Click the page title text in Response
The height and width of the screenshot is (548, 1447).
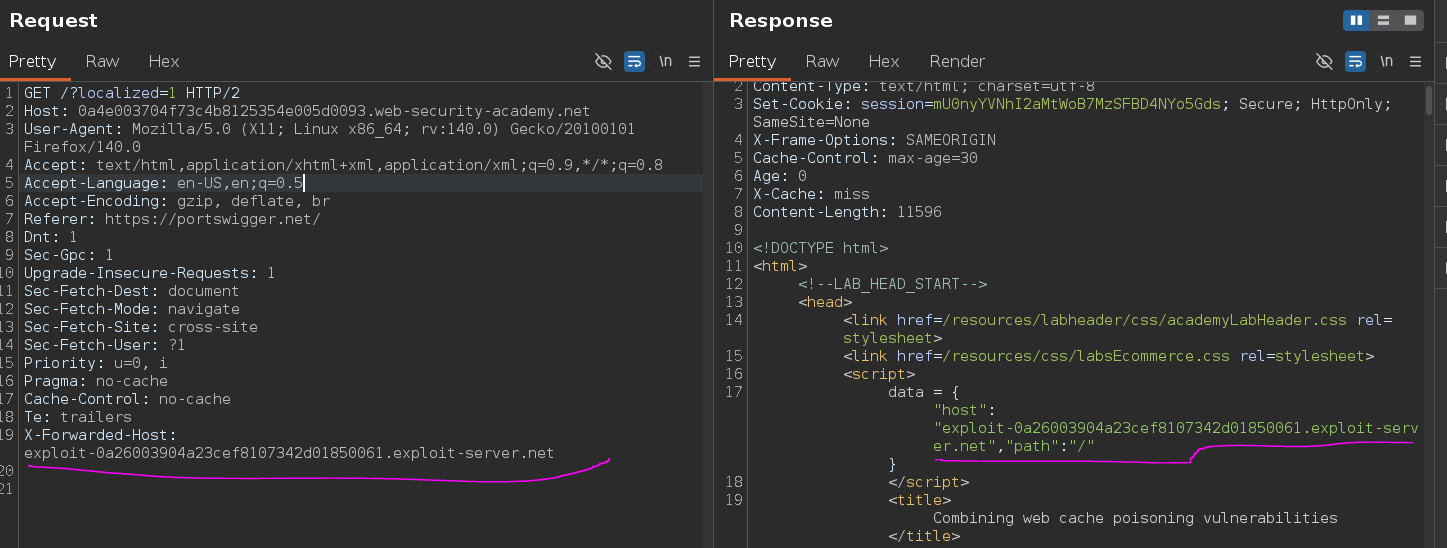click(1135, 518)
